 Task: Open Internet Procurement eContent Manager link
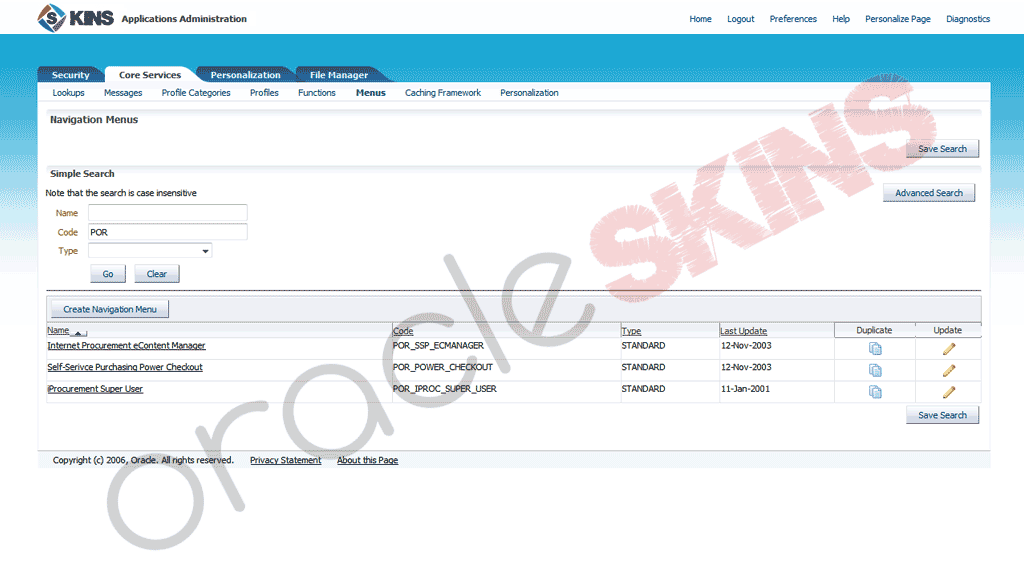(126, 346)
